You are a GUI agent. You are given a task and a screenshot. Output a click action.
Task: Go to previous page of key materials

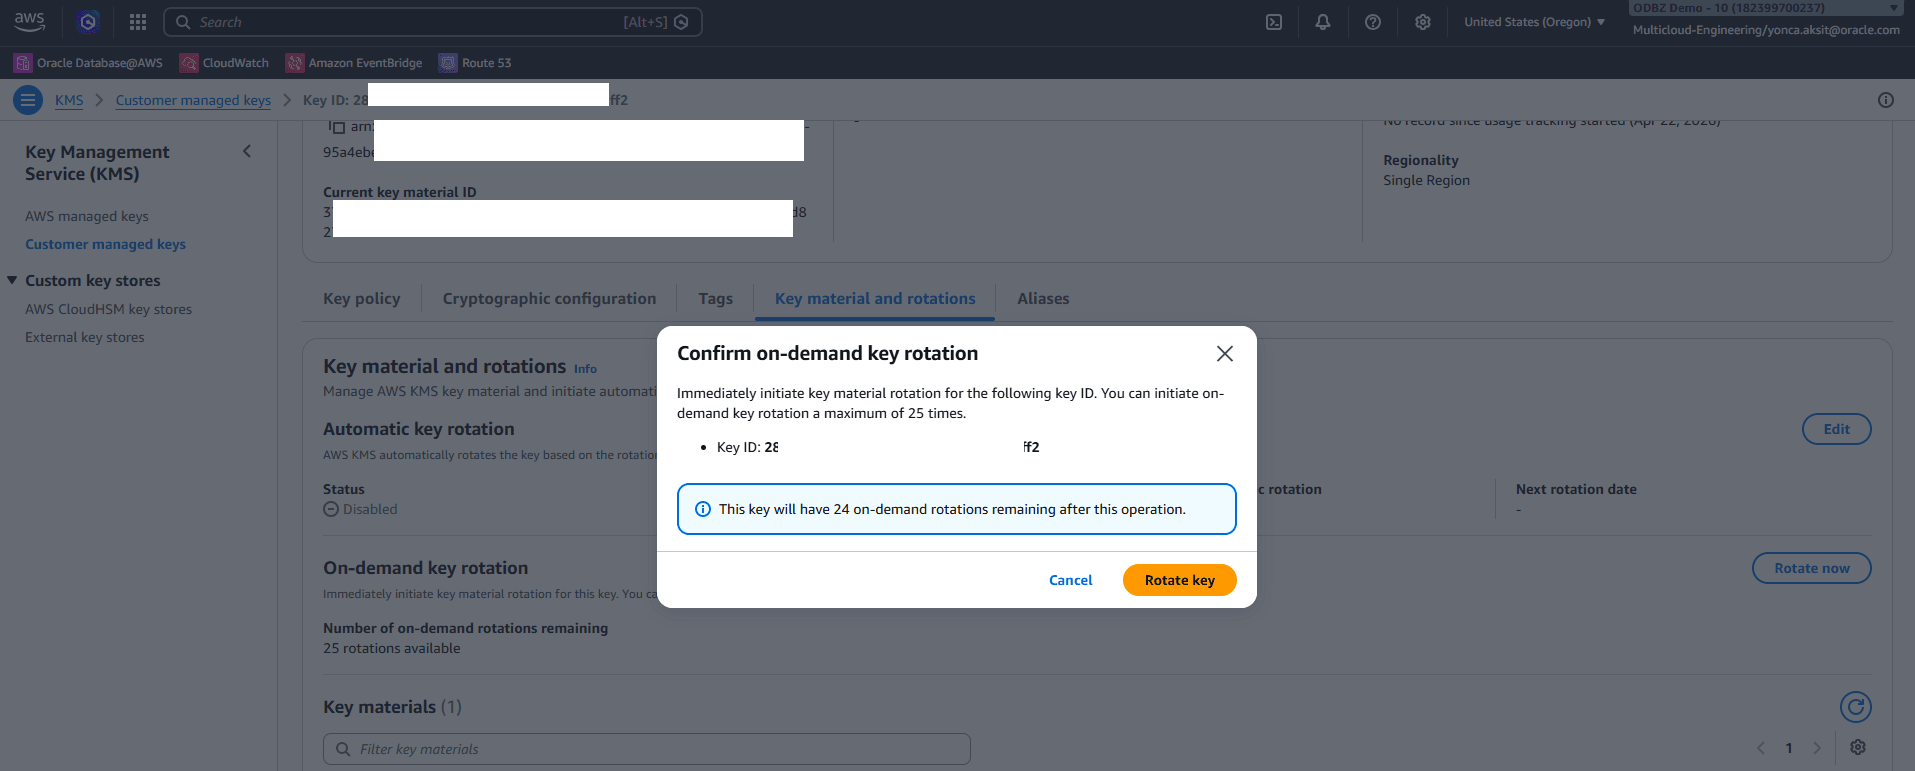[1761, 748]
